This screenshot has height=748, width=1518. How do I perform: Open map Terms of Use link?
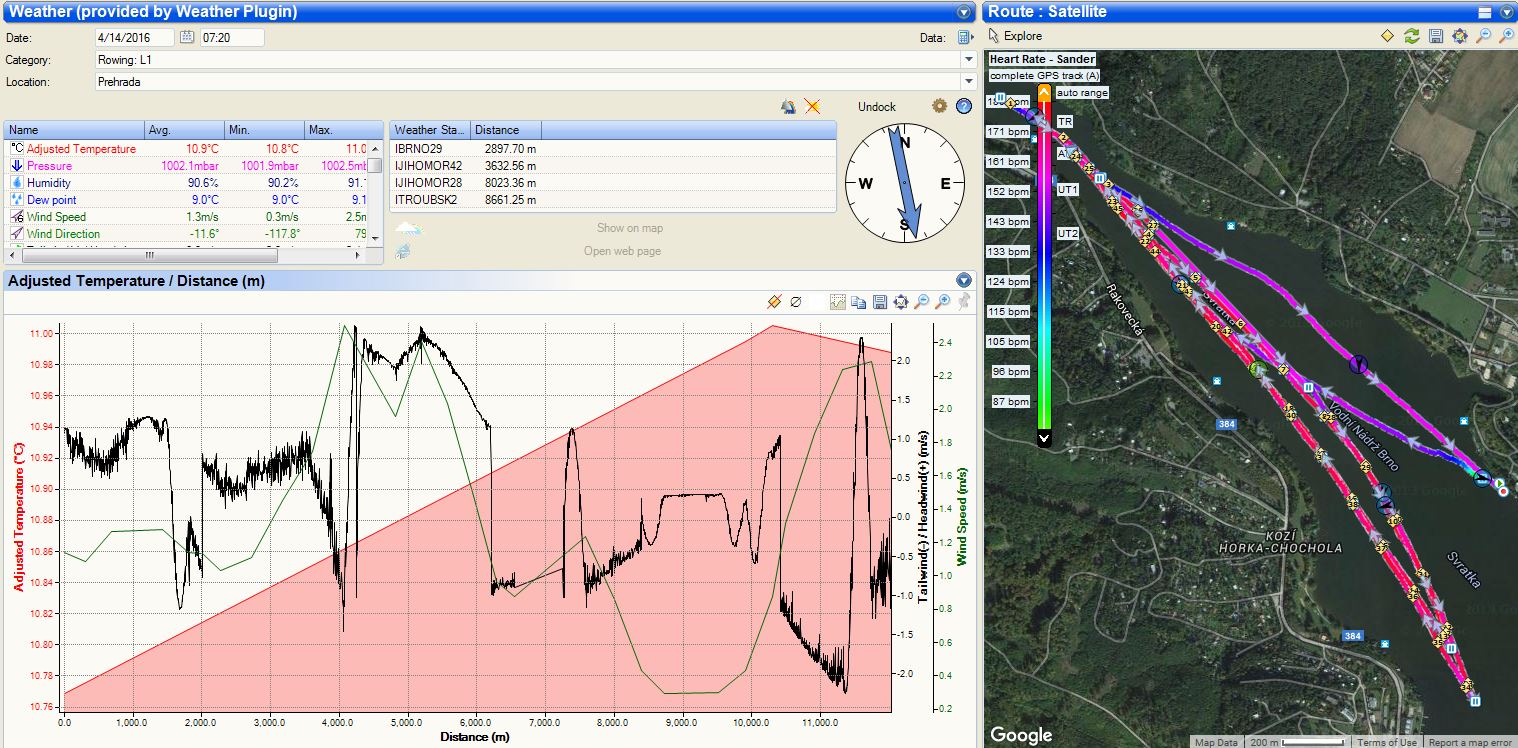click(x=1386, y=742)
